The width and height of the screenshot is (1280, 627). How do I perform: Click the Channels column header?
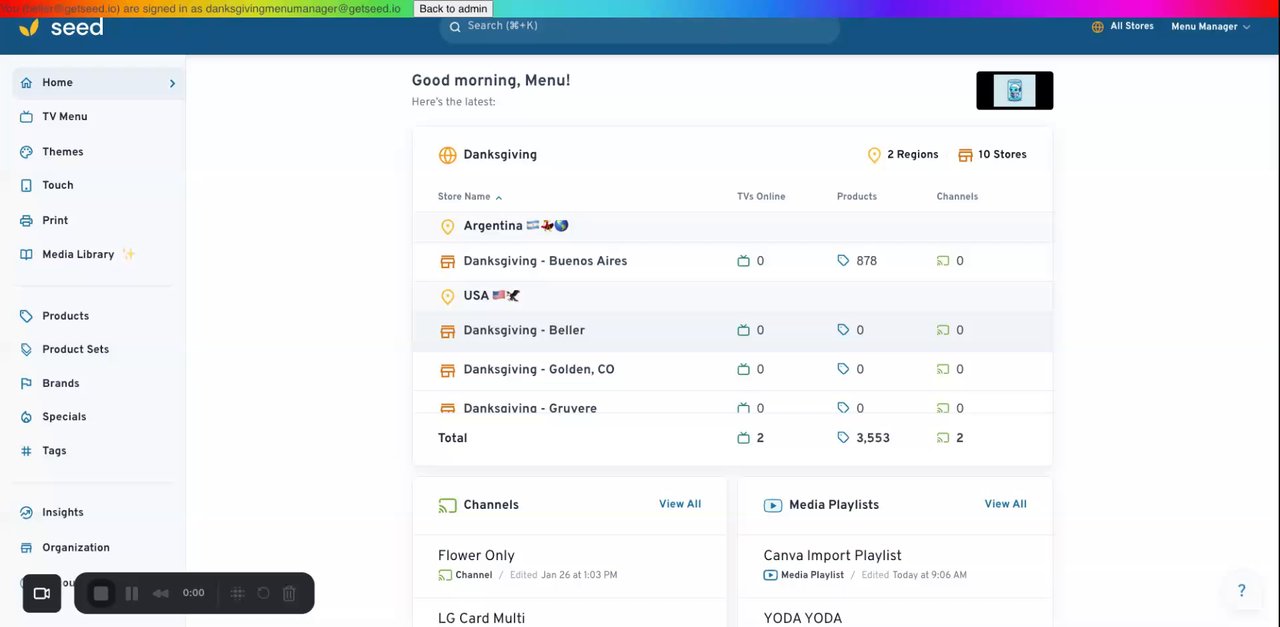click(x=957, y=197)
